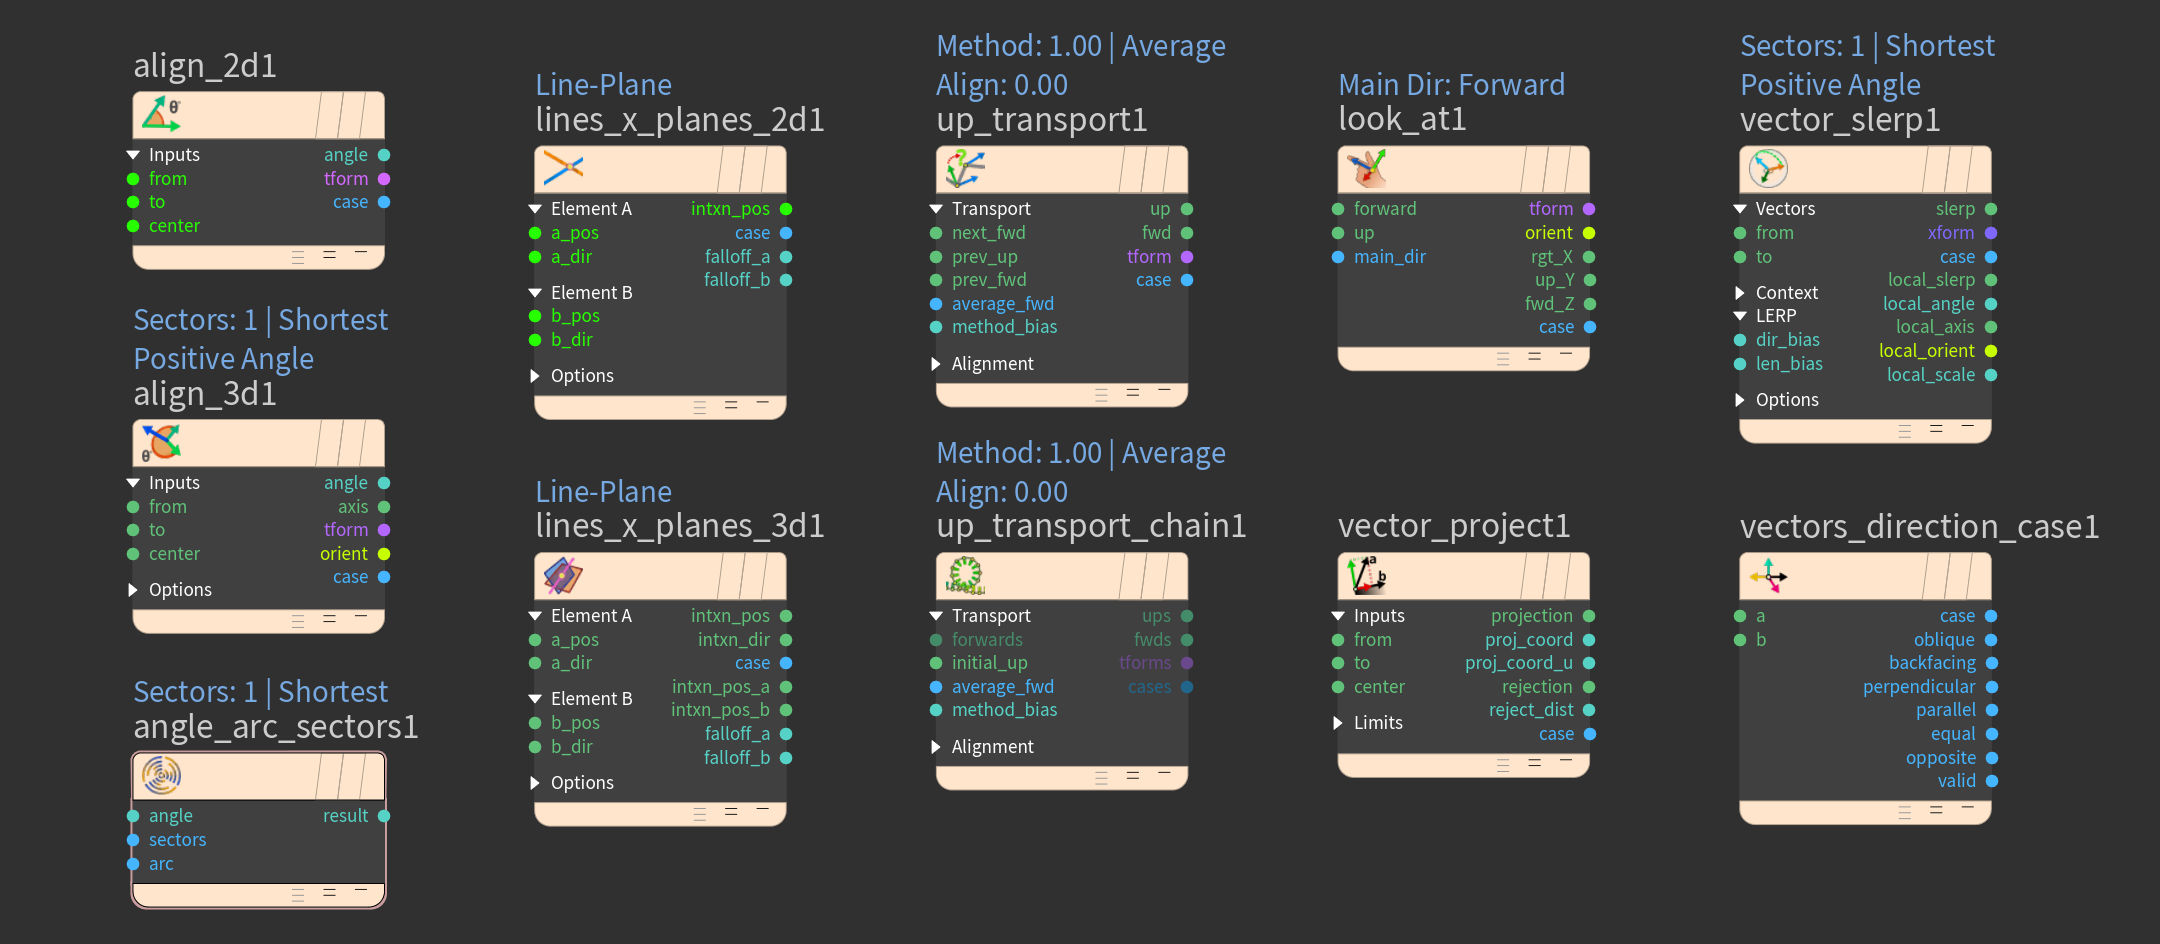Screen dimensions: 2160x944
Task: Click the lines_x_planes_2d1 crossing lines icon
Action: (563, 169)
